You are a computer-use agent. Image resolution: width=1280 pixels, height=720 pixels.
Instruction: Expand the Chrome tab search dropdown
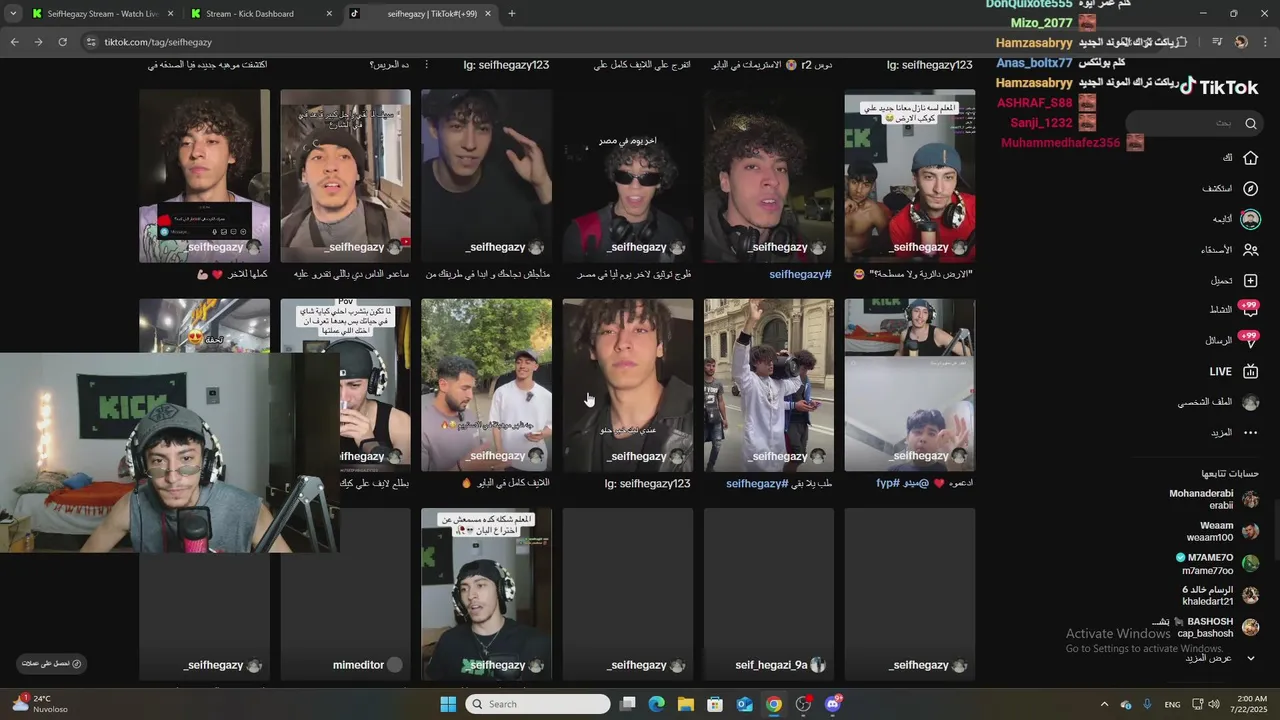pos(13,14)
